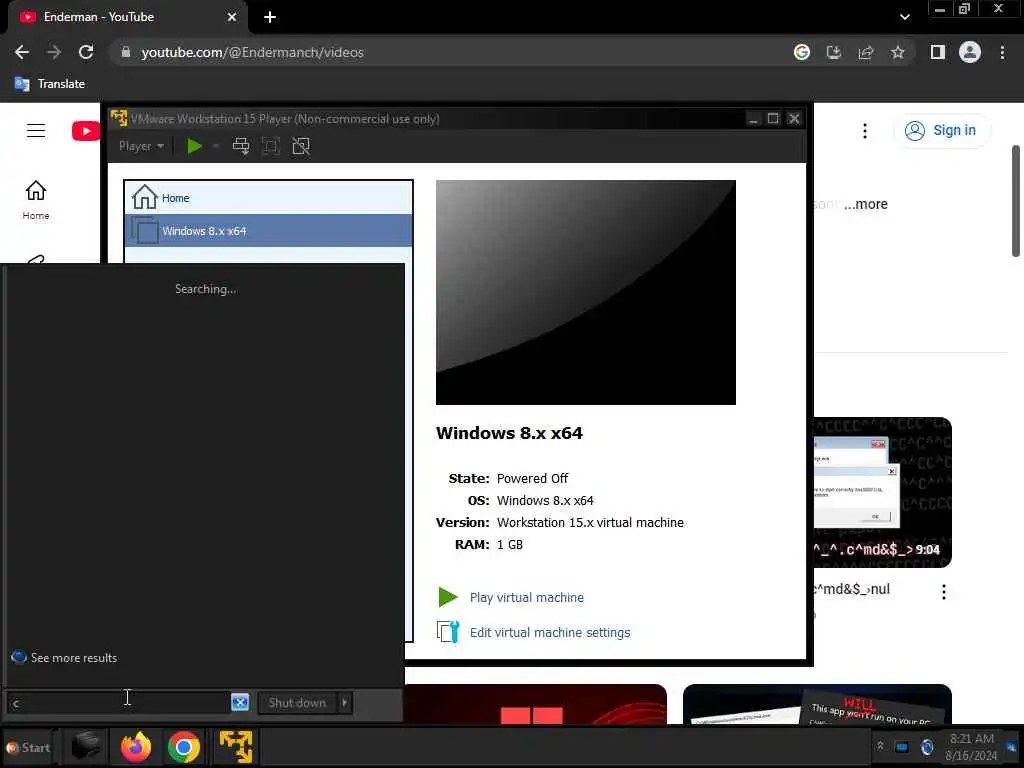Open the 9:04 video thumbnail
Image resolution: width=1024 pixels, height=768 pixels.
[883, 492]
